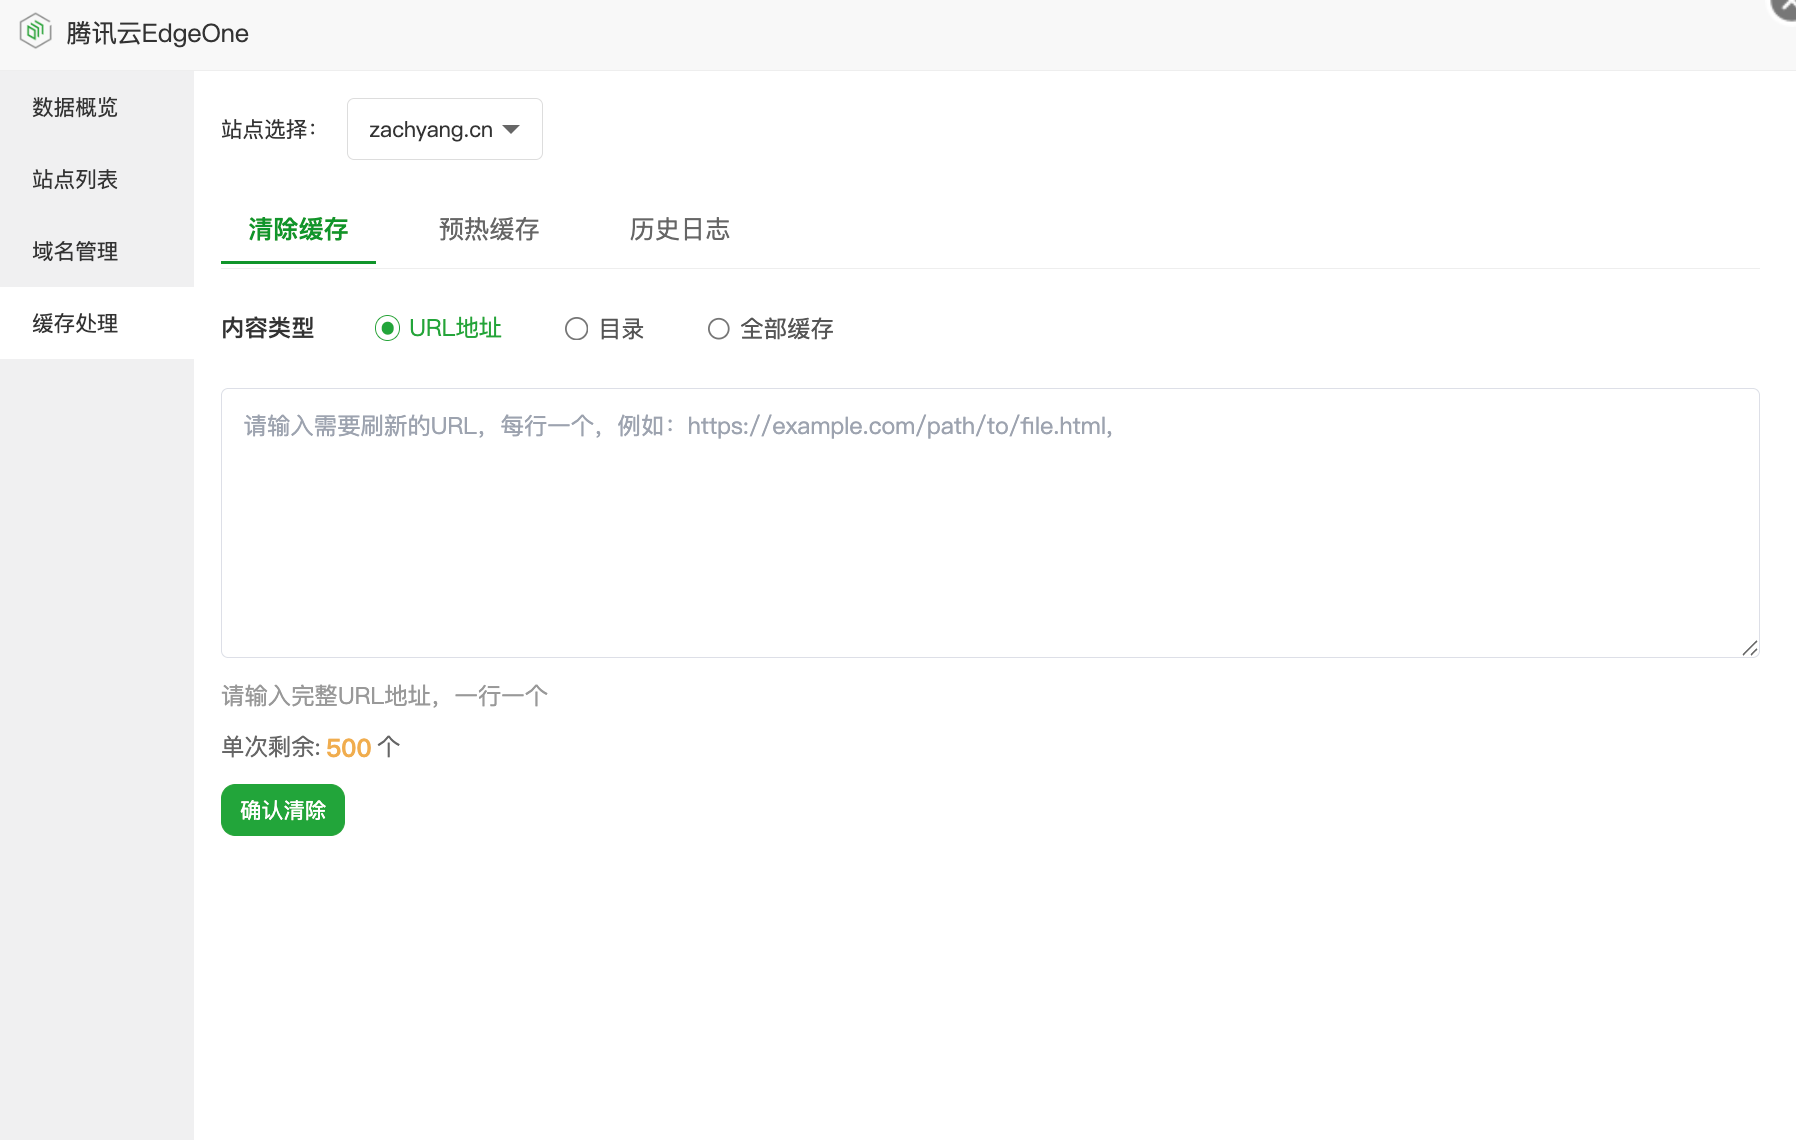Switch to the 清除缓存 tab
The image size is (1796, 1140).
pos(298,229)
